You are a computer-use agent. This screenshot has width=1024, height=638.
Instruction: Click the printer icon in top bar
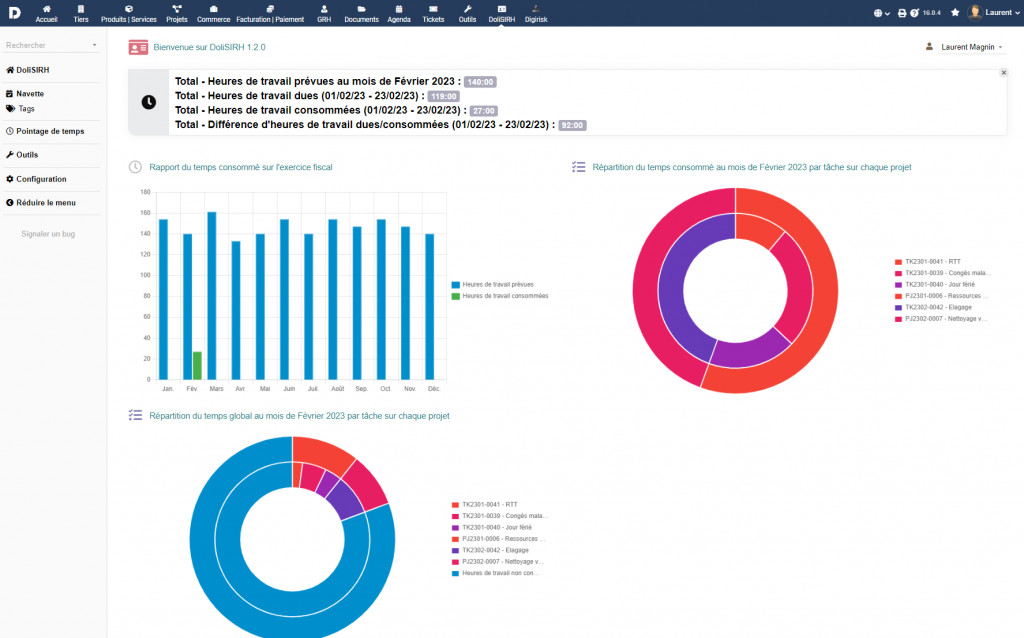coord(902,13)
